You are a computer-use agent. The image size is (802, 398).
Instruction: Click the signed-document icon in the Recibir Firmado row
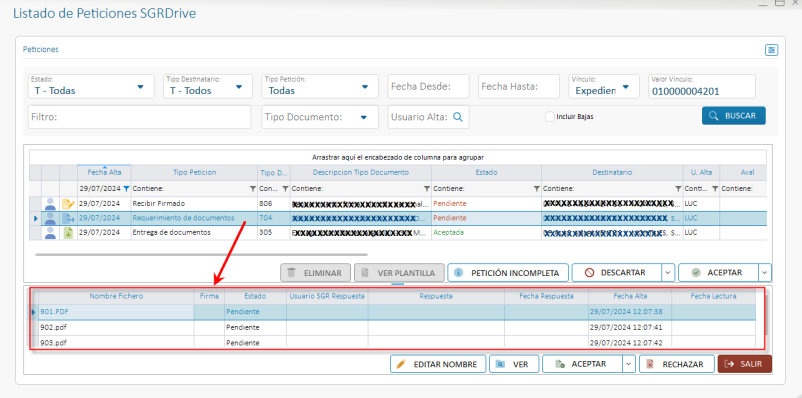68,204
